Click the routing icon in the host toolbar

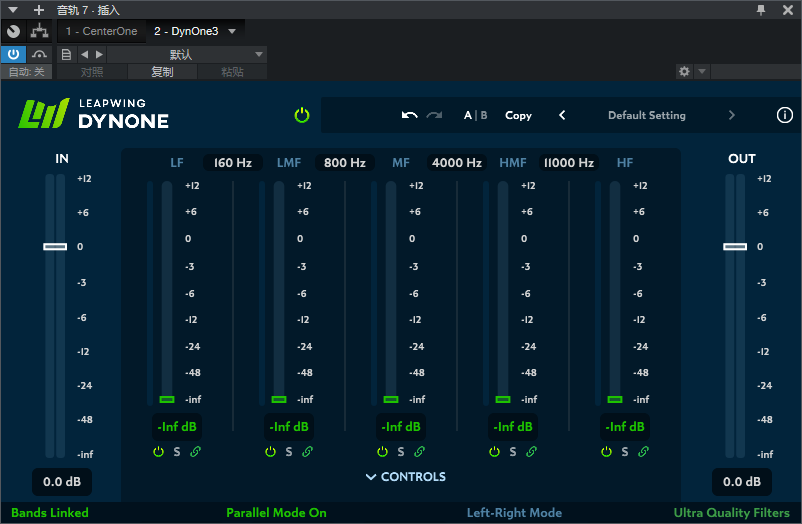[39, 31]
